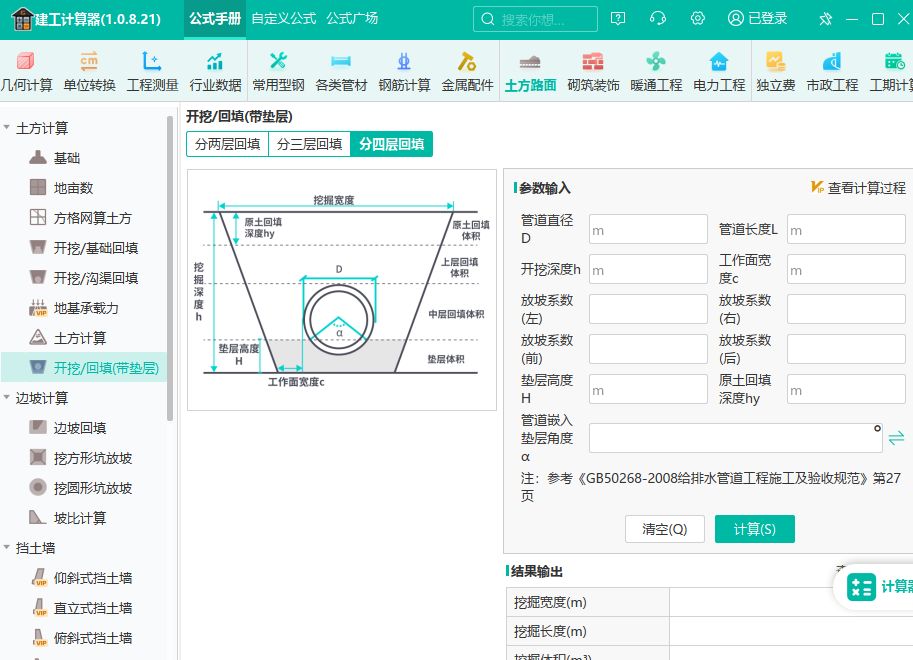Open 金属配件 metal fittings category
913x660 pixels.
(467, 71)
